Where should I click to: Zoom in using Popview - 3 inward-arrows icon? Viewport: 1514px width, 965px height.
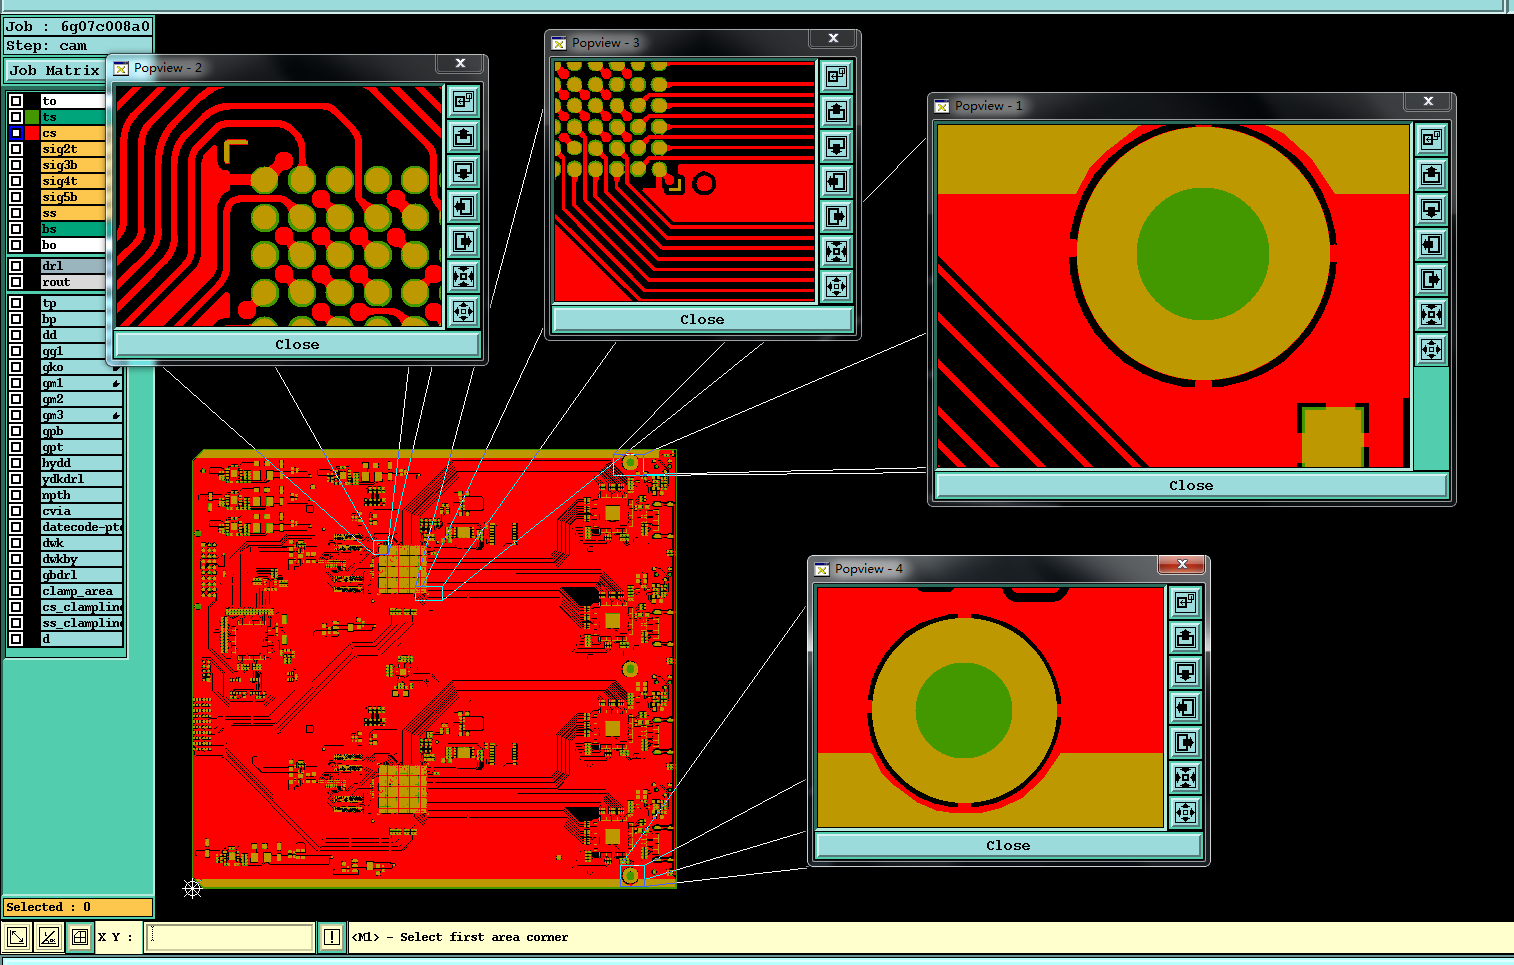pos(836,251)
